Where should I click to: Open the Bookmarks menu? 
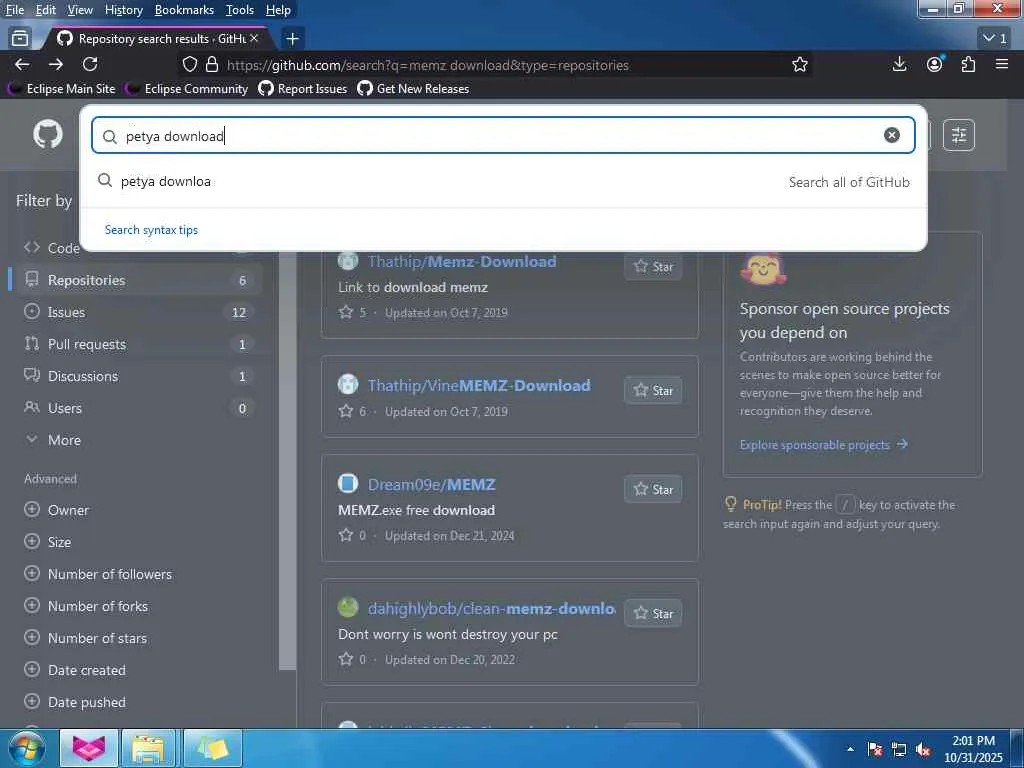click(184, 10)
